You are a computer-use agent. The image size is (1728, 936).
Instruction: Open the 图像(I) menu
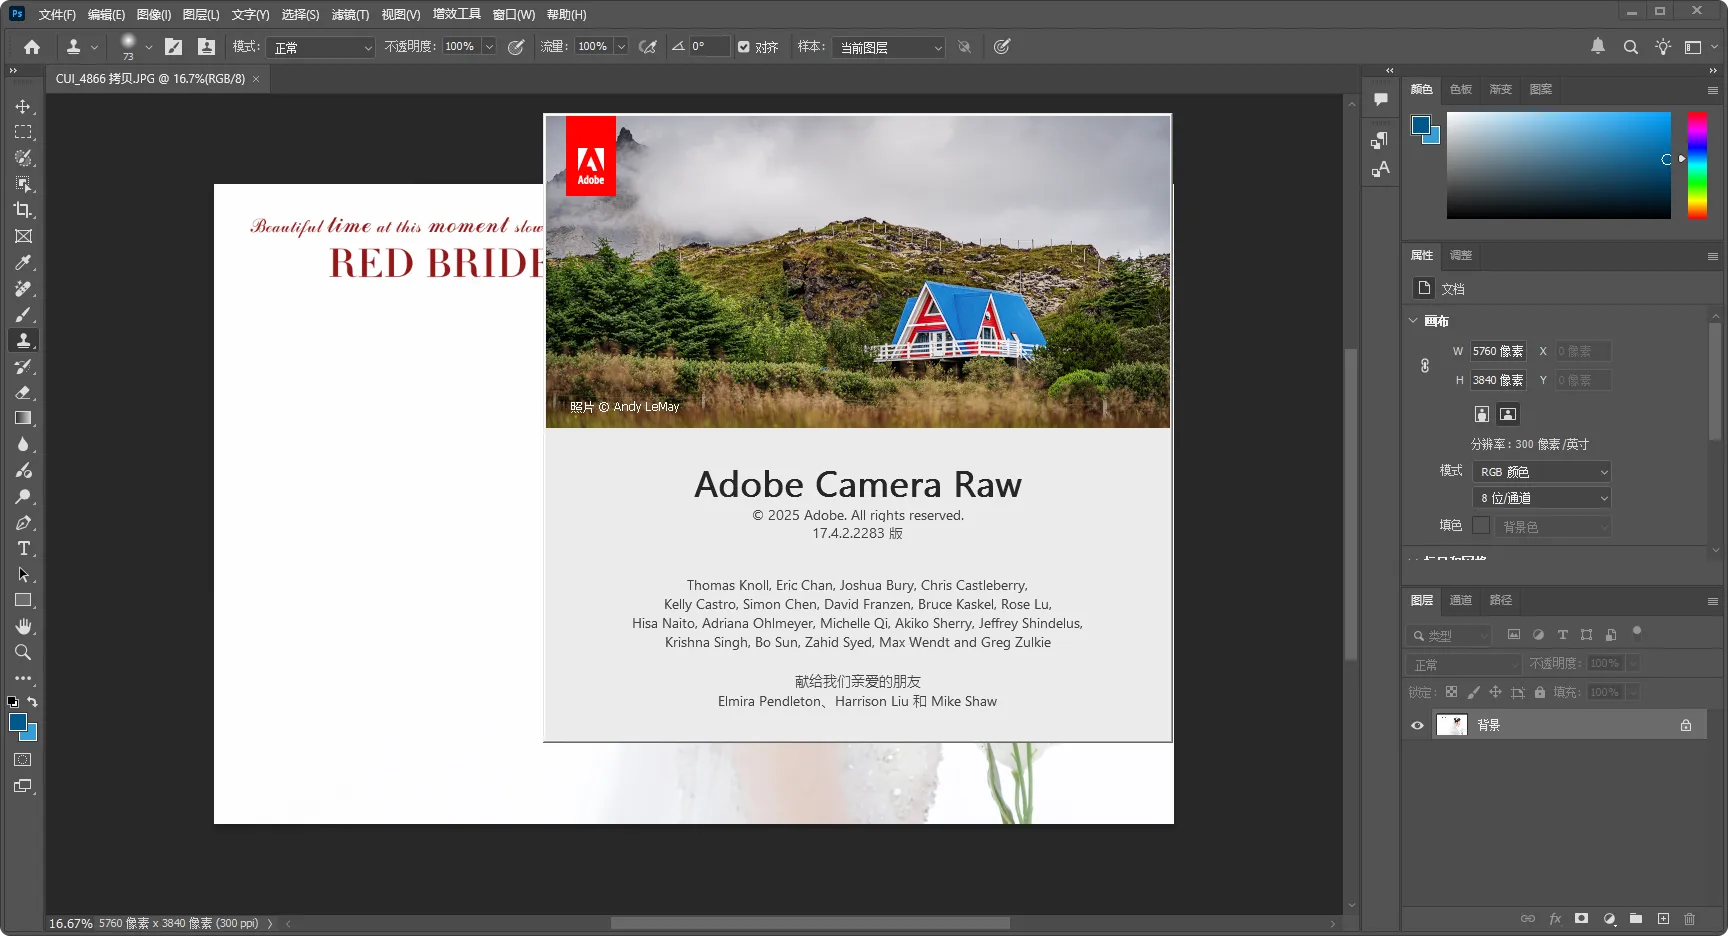pos(153,15)
